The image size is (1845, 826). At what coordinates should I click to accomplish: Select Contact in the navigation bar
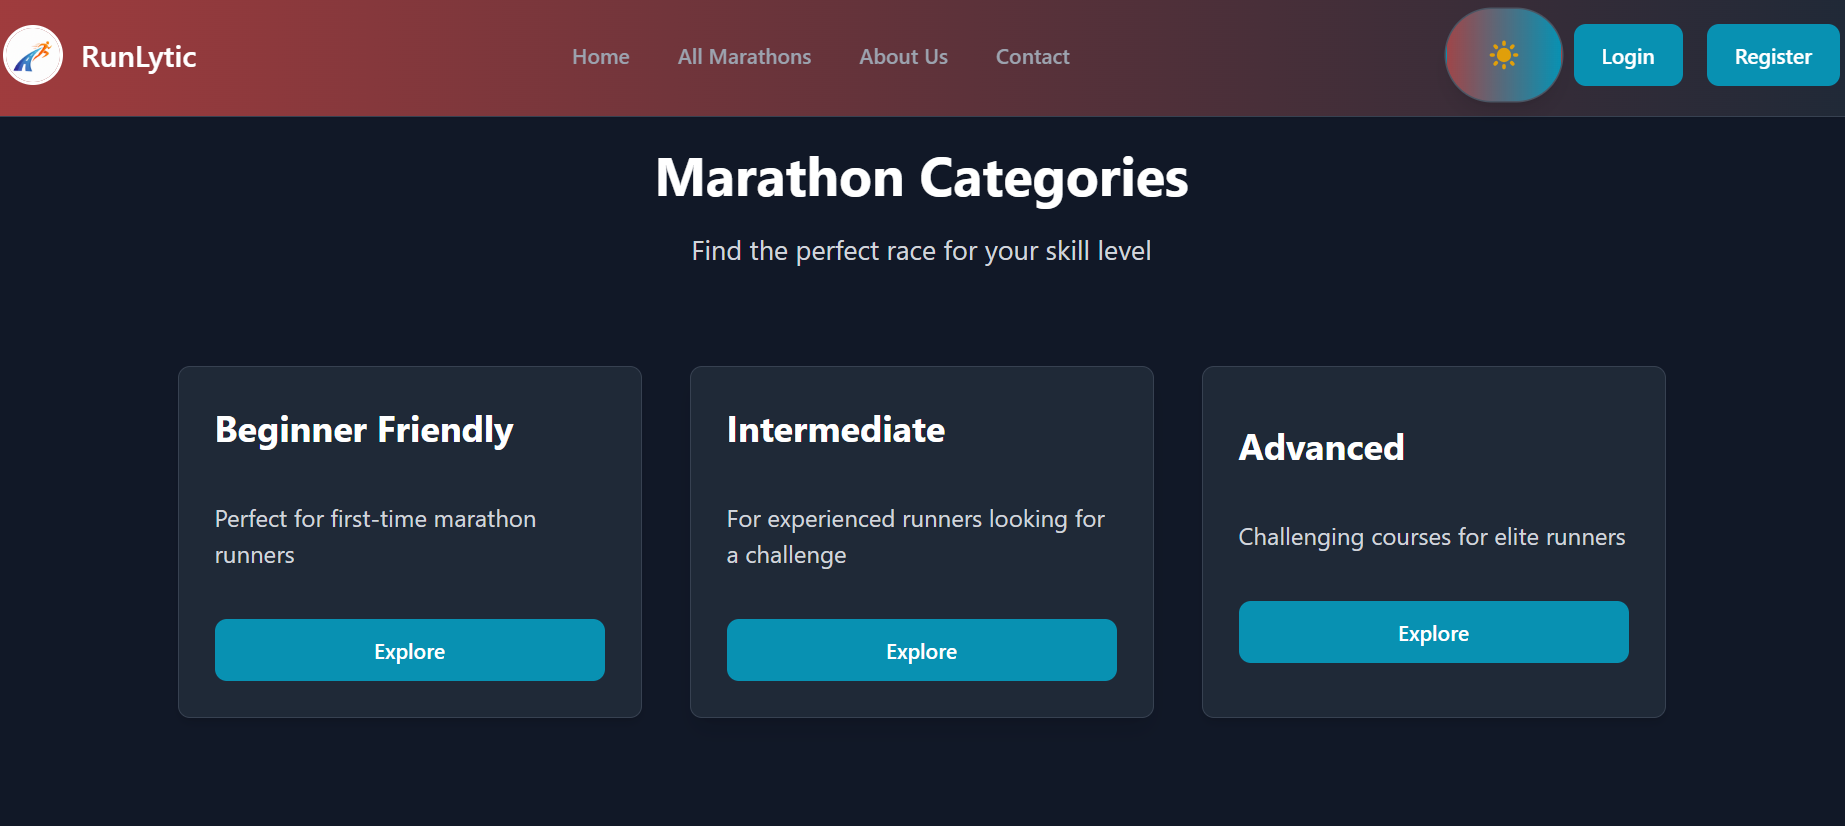[1033, 57]
